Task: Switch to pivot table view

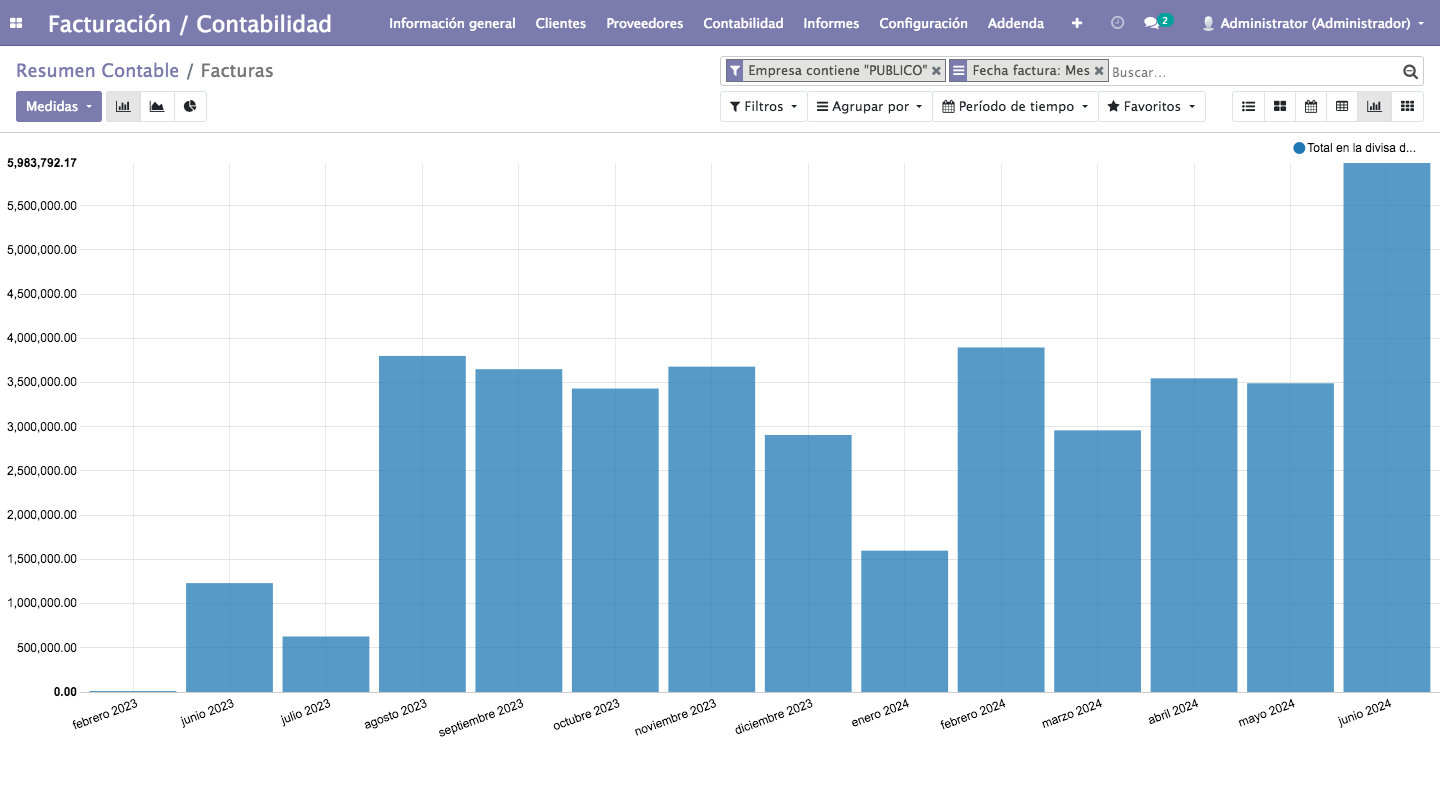Action: pos(1342,106)
